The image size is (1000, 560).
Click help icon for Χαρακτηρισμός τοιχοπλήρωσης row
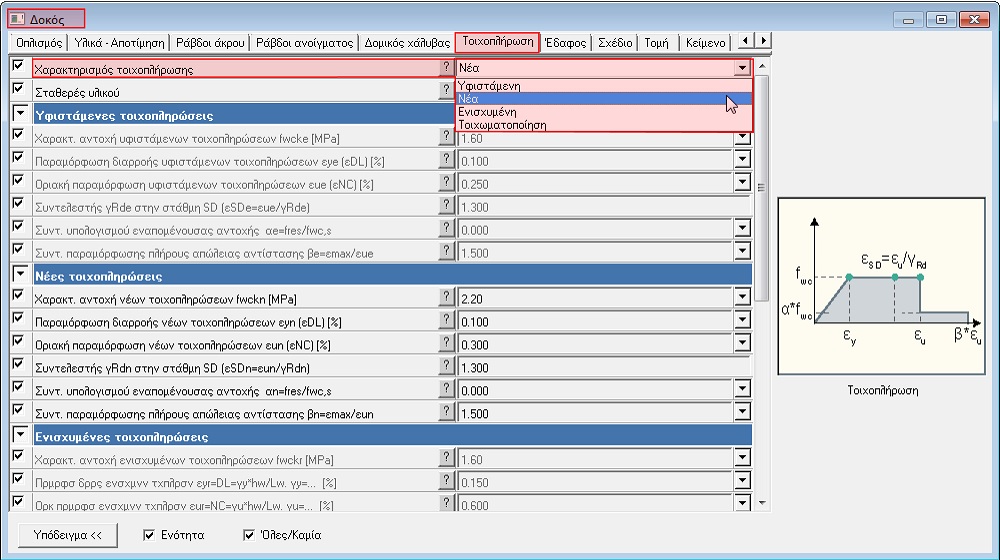[x=446, y=68]
